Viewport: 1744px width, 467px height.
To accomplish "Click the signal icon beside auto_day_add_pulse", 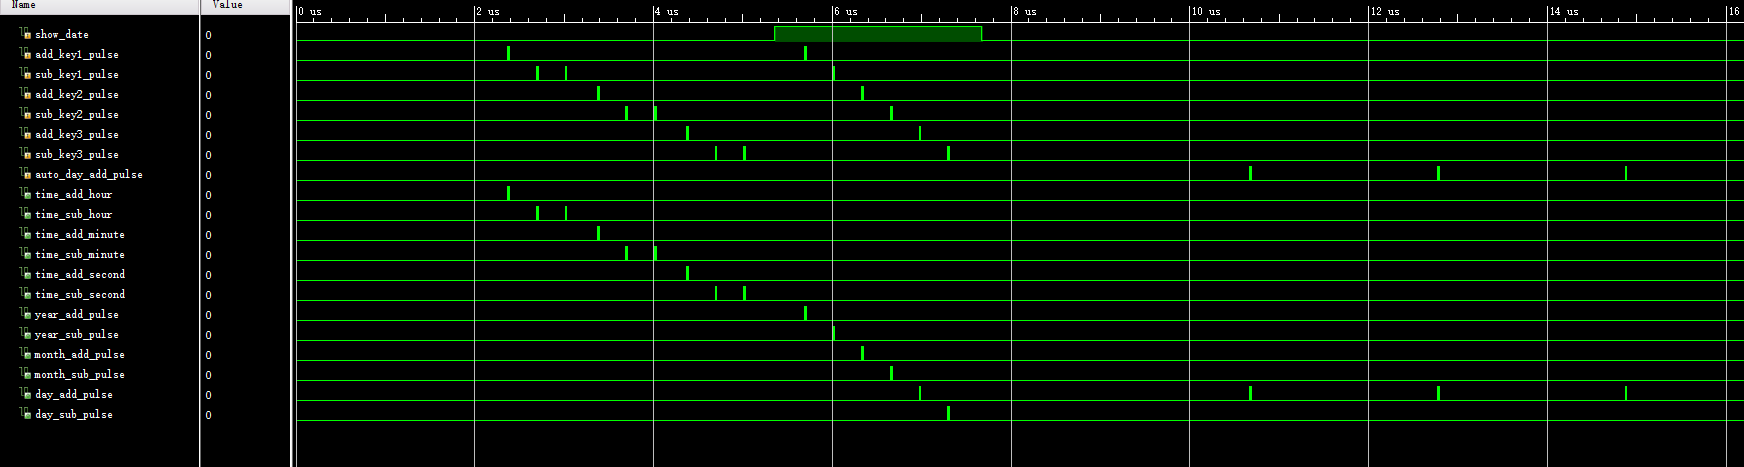I will [x=25, y=174].
